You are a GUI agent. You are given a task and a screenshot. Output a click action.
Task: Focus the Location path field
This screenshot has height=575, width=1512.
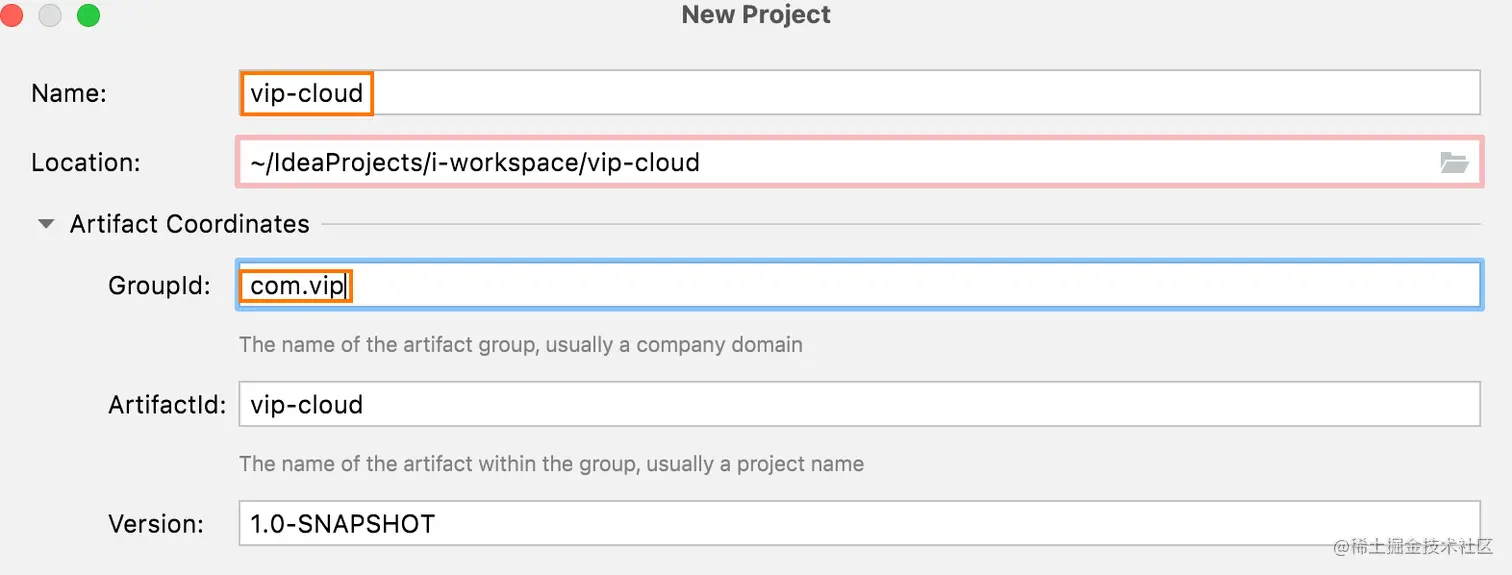tap(830, 162)
